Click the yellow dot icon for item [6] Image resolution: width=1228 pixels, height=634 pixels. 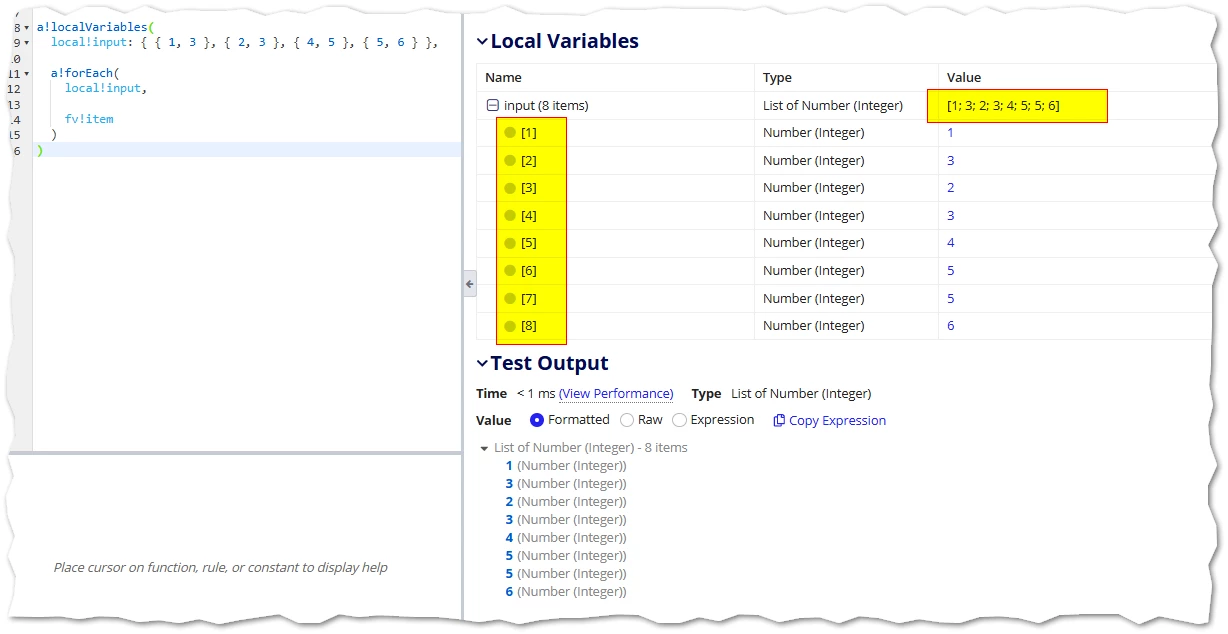[x=510, y=271]
